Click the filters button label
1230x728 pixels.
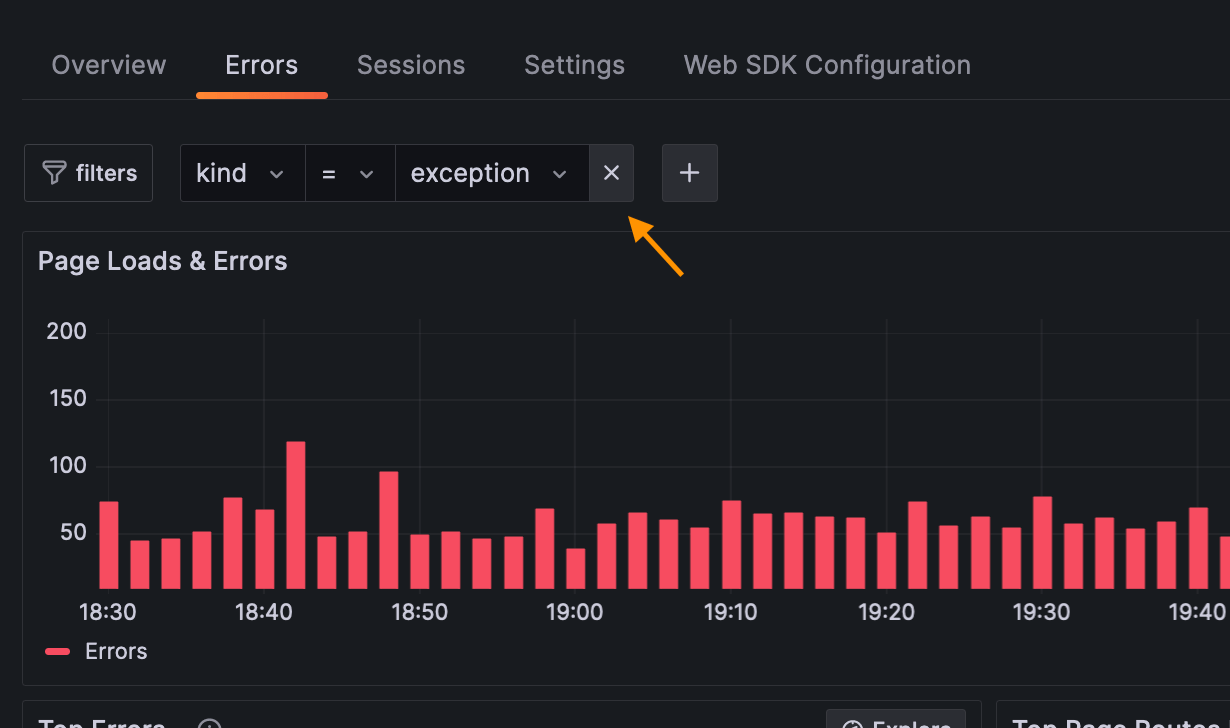[x=106, y=173]
